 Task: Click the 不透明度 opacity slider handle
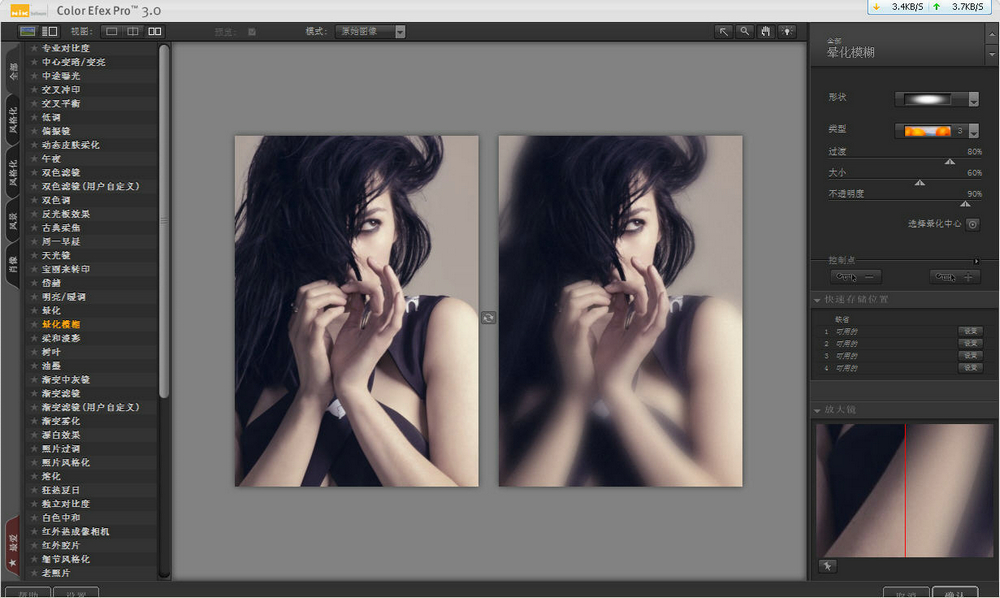point(965,203)
